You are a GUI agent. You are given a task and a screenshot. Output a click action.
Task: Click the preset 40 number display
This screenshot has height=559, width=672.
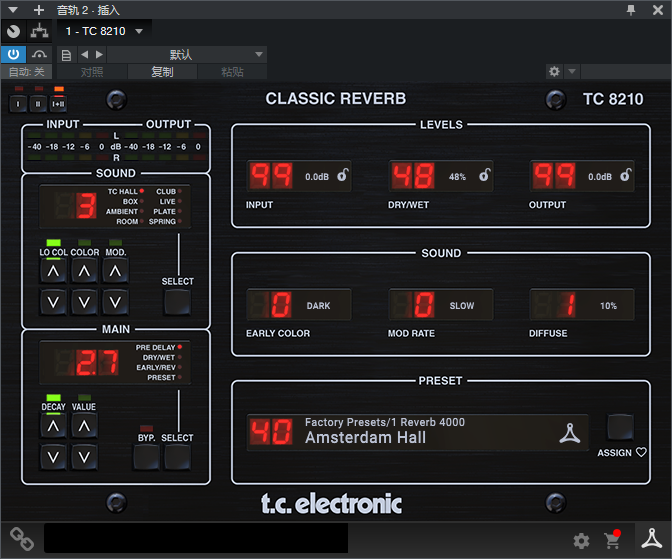(271, 432)
